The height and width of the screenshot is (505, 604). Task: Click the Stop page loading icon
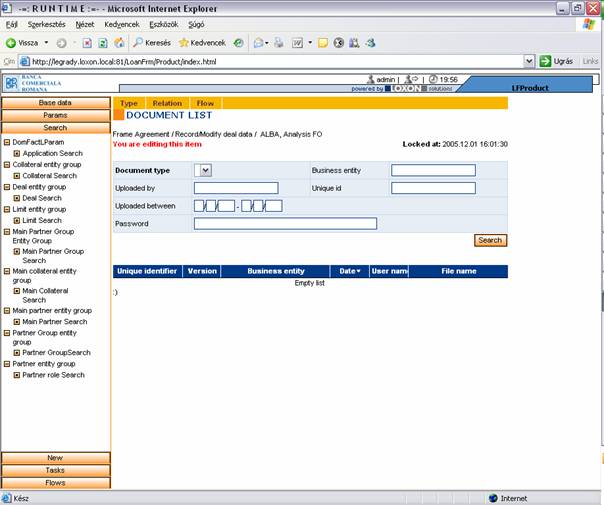(x=87, y=43)
